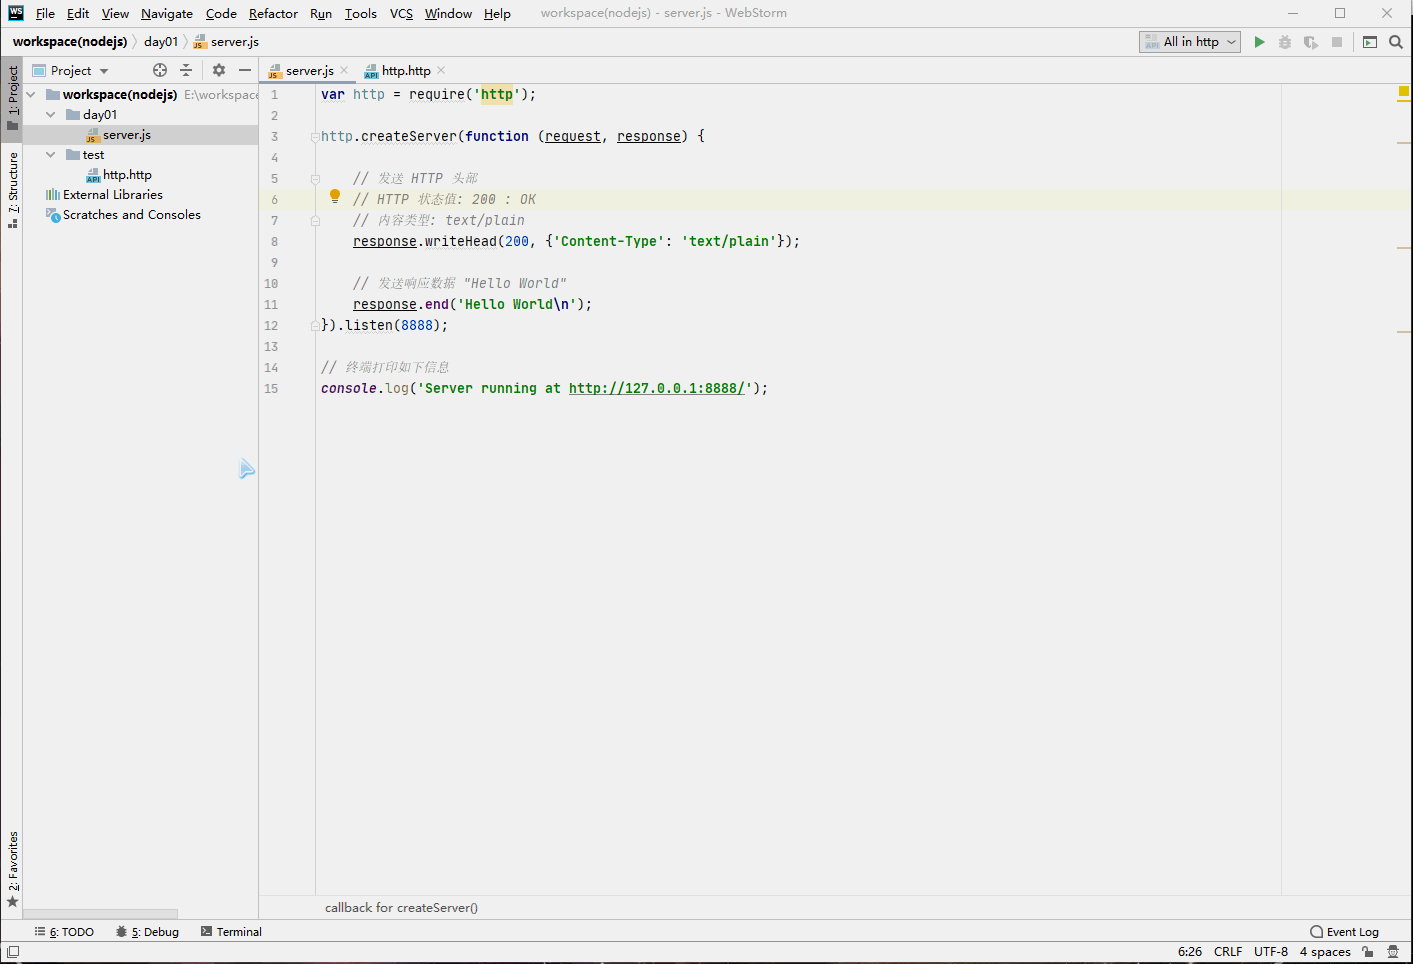Toggle code folding on line 3

(314, 137)
